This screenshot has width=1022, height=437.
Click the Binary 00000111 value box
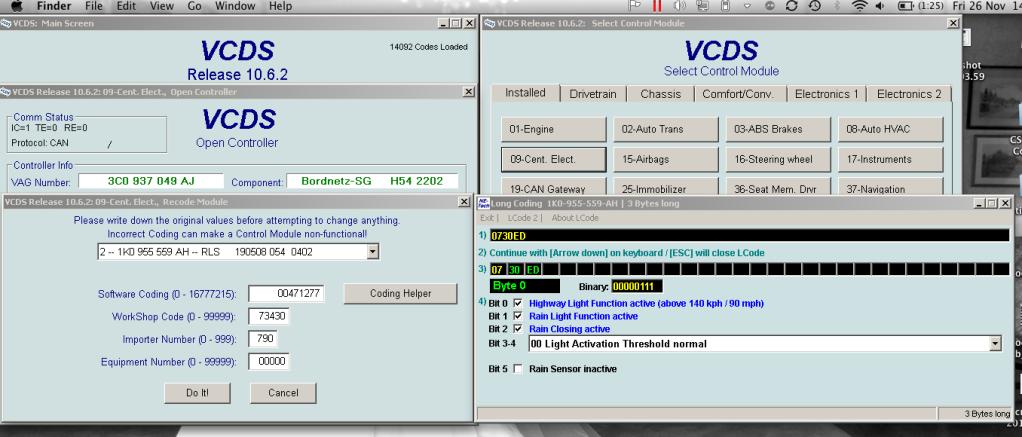pyautogui.click(x=637, y=286)
